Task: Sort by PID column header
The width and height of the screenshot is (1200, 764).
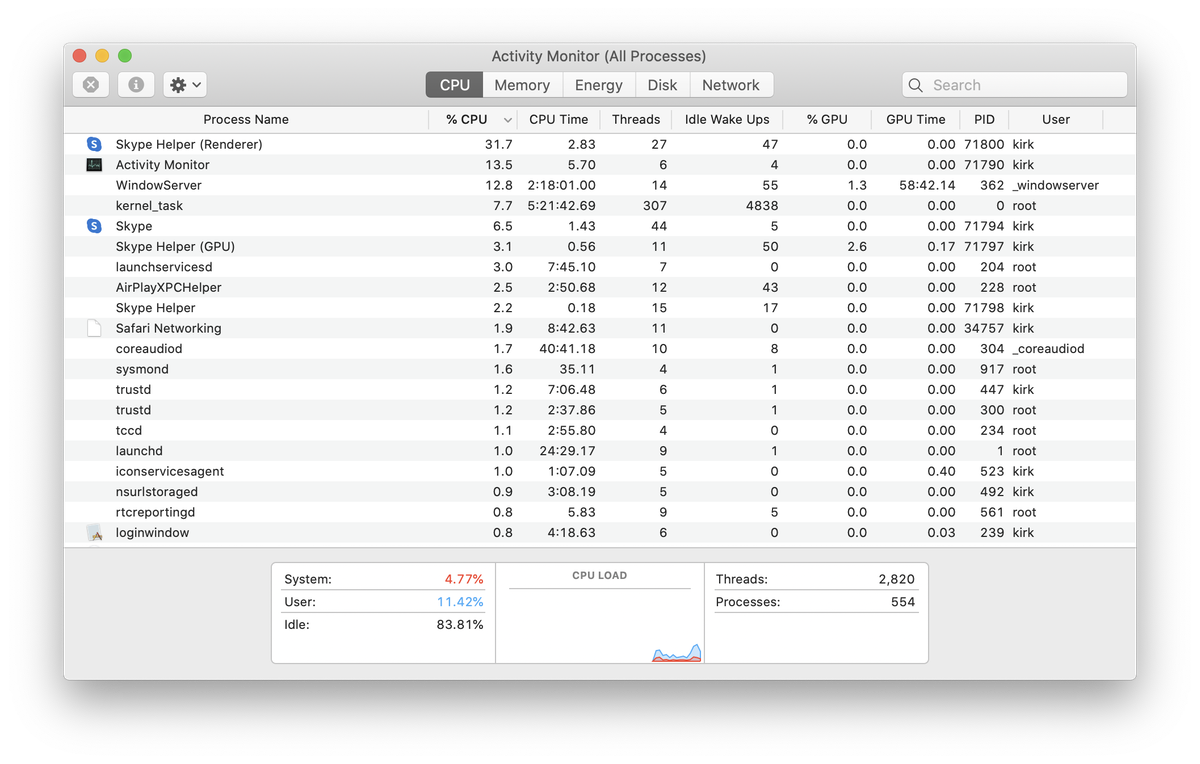Action: (984, 119)
